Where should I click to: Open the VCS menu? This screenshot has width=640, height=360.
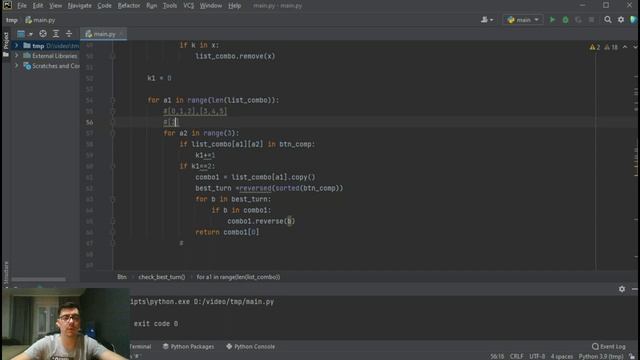tap(189, 6)
